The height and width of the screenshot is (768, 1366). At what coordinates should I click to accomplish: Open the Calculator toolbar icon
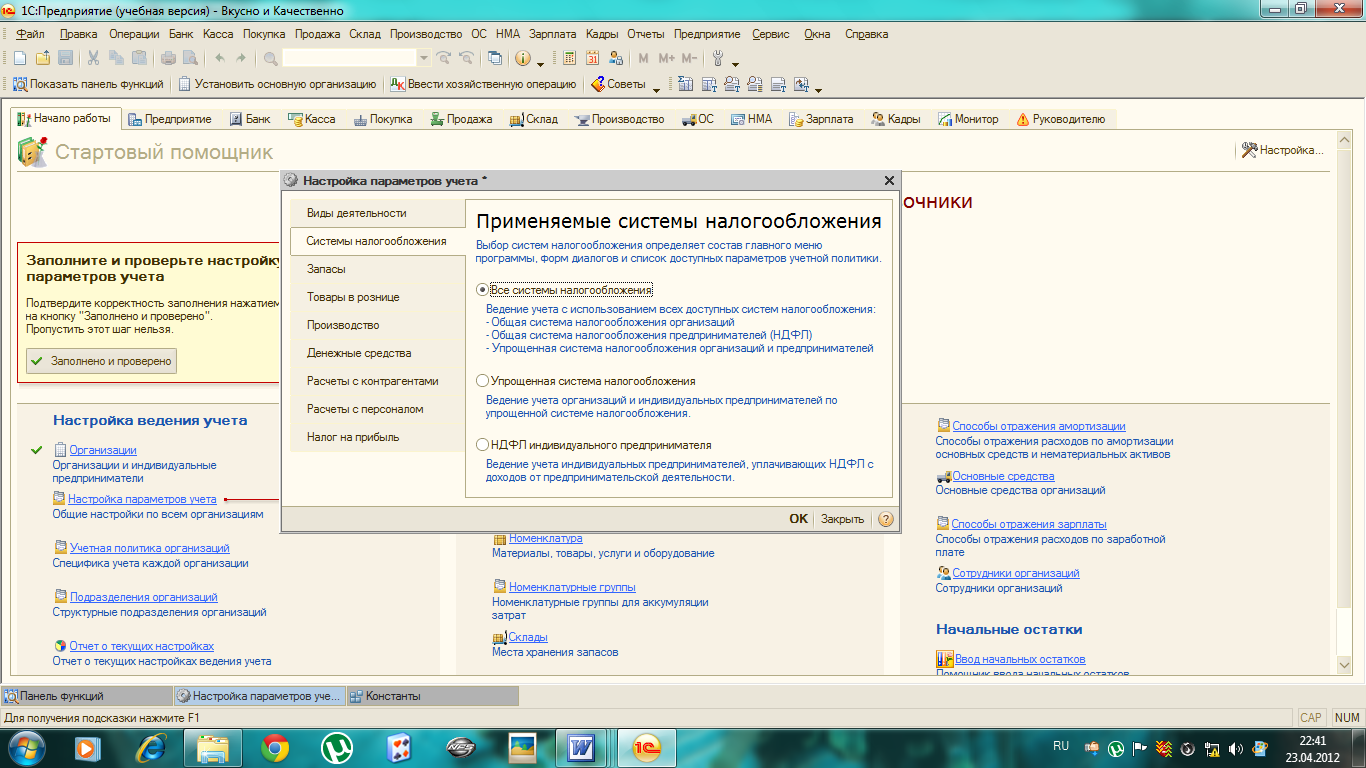point(569,58)
